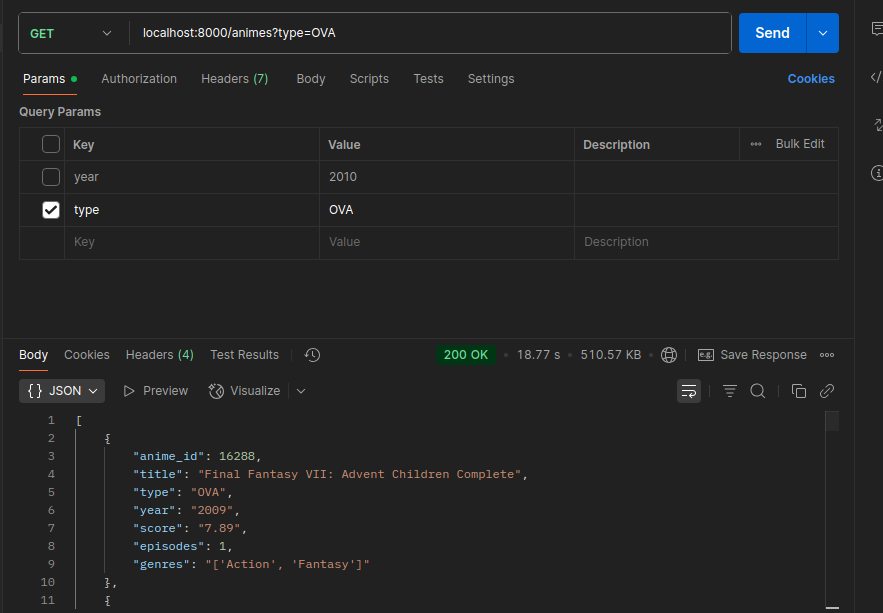Click the Save Response example icon
Viewport: 883px width, 613px height.
(706, 355)
